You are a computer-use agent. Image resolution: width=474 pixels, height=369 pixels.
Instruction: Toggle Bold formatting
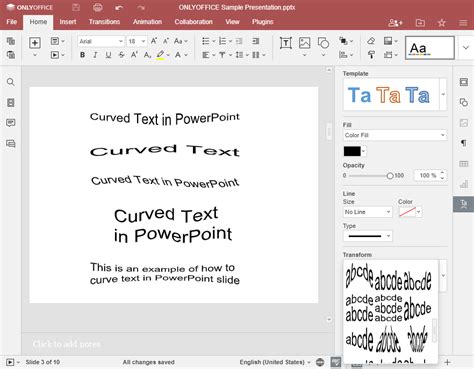pos(82,55)
